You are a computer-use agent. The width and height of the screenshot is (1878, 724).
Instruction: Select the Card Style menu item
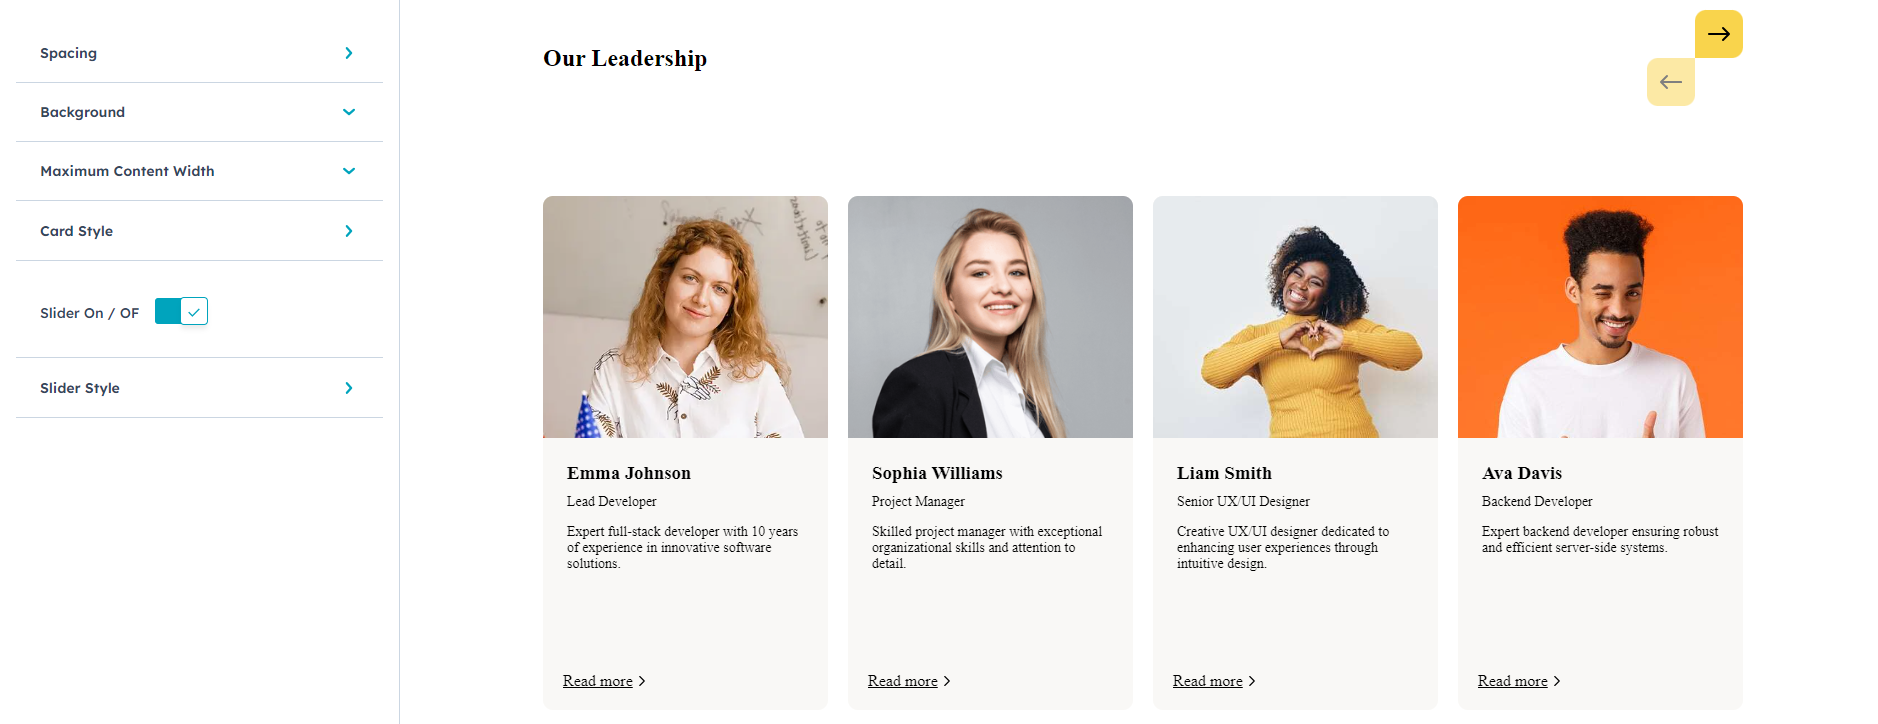(x=76, y=231)
